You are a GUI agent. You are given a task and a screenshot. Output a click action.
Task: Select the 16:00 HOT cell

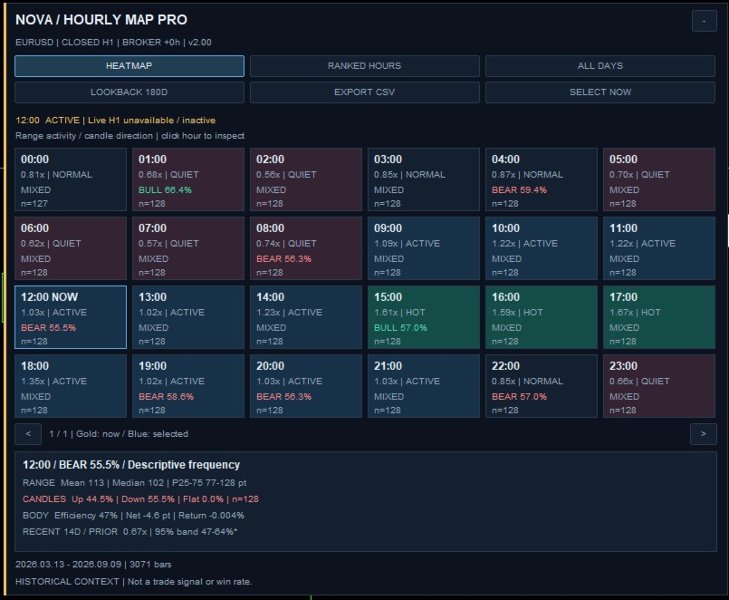[542, 317]
